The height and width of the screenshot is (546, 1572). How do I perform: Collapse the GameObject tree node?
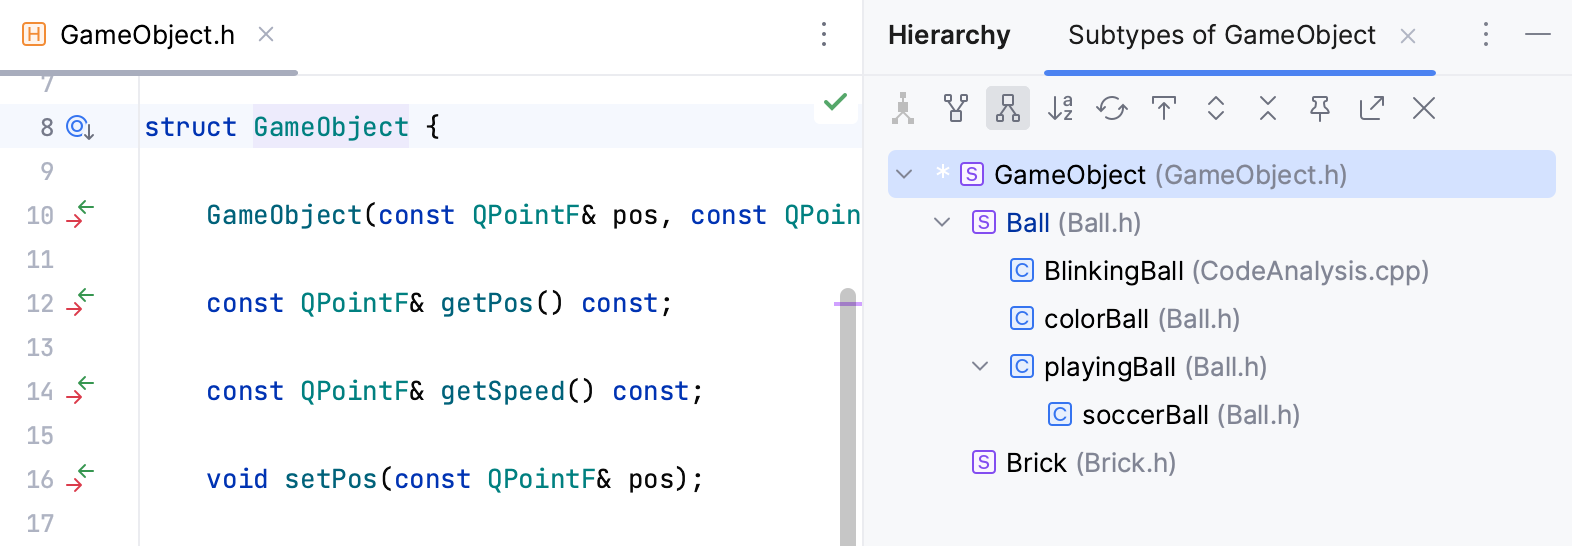[x=905, y=175]
